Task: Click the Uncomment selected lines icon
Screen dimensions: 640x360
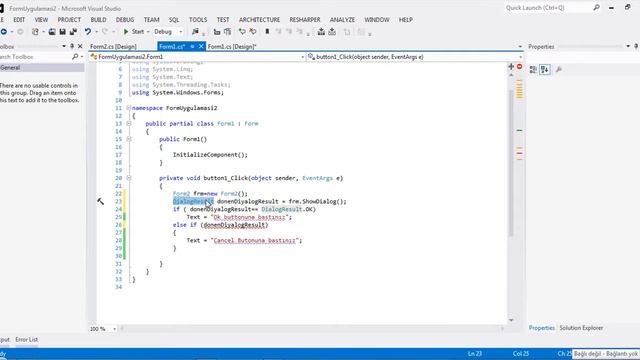Action: point(253,32)
